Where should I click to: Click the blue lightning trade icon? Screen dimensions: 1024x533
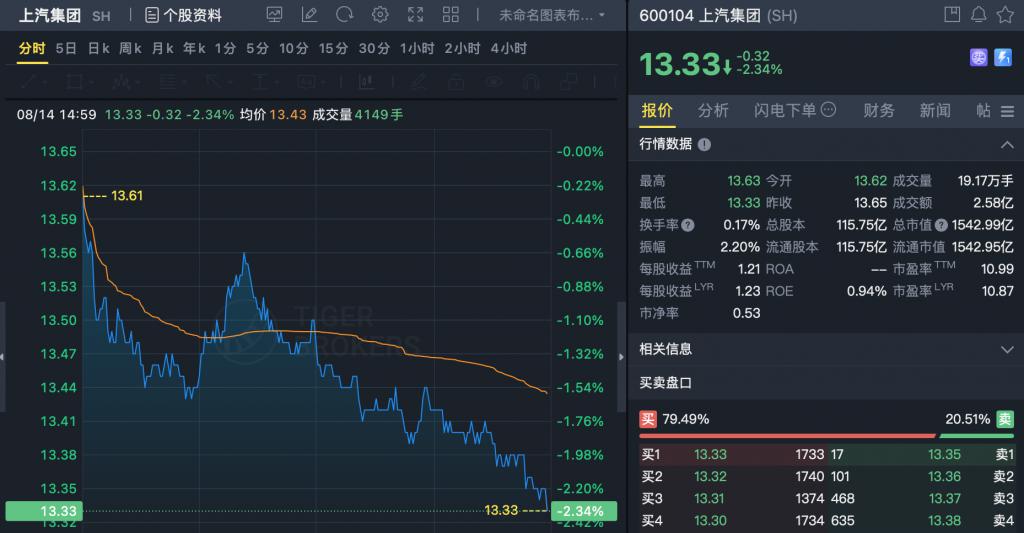point(1002,57)
